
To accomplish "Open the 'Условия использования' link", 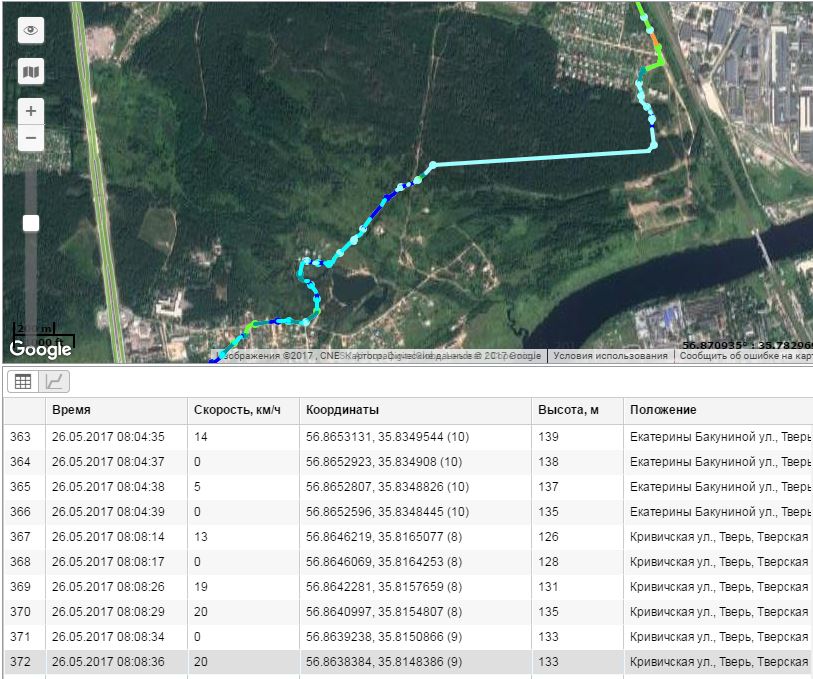I will pyautogui.click(x=609, y=356).
